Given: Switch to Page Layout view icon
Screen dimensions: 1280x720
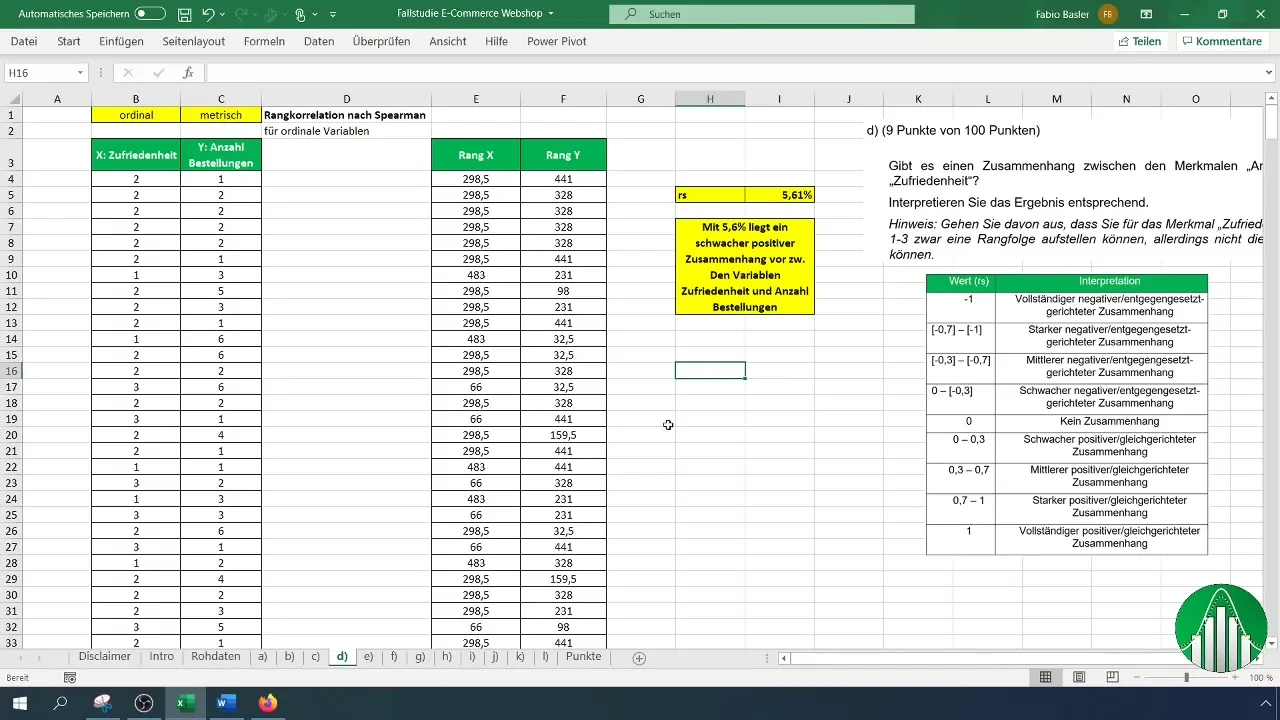Looking at the screenshot, I should [x=1079, y=677].
